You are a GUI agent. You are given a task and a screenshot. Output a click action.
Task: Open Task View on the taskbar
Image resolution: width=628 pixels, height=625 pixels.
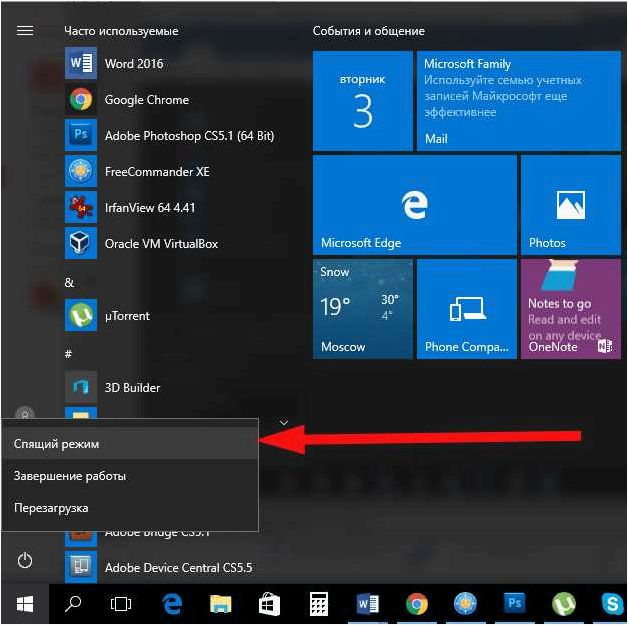coord(121,604)
